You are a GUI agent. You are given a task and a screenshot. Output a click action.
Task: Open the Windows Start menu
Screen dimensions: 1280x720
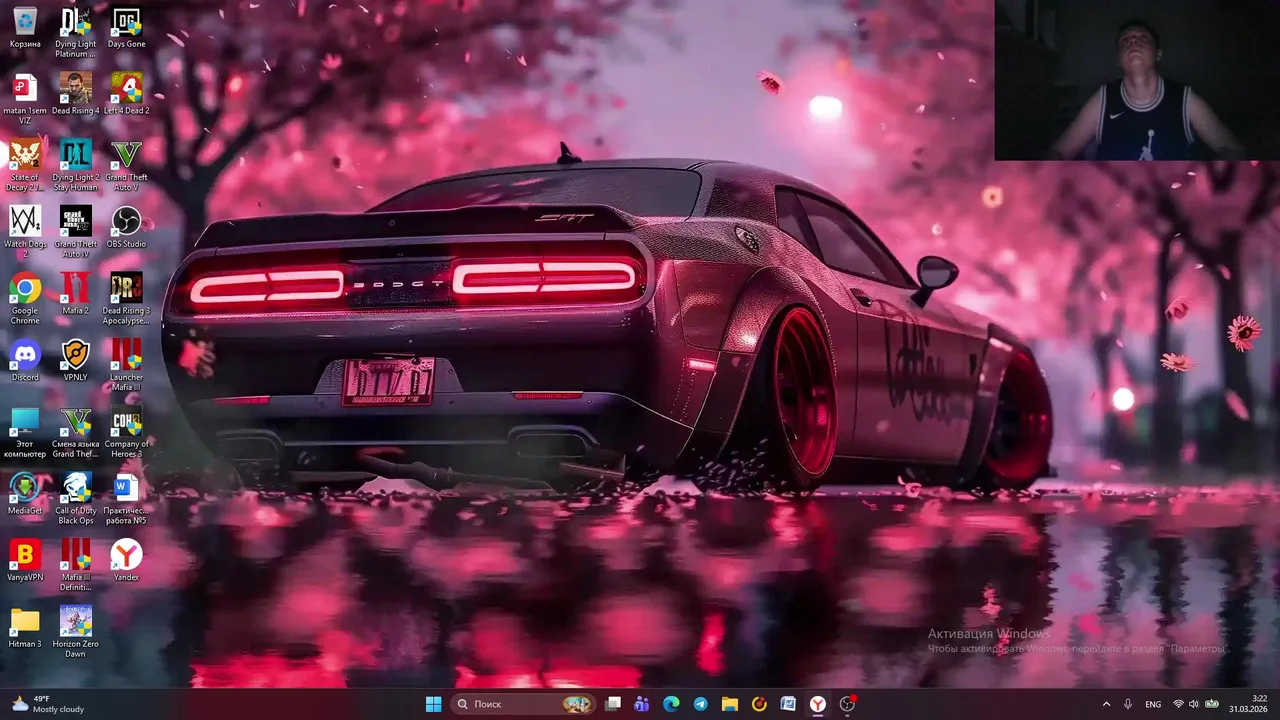(433, 704)
